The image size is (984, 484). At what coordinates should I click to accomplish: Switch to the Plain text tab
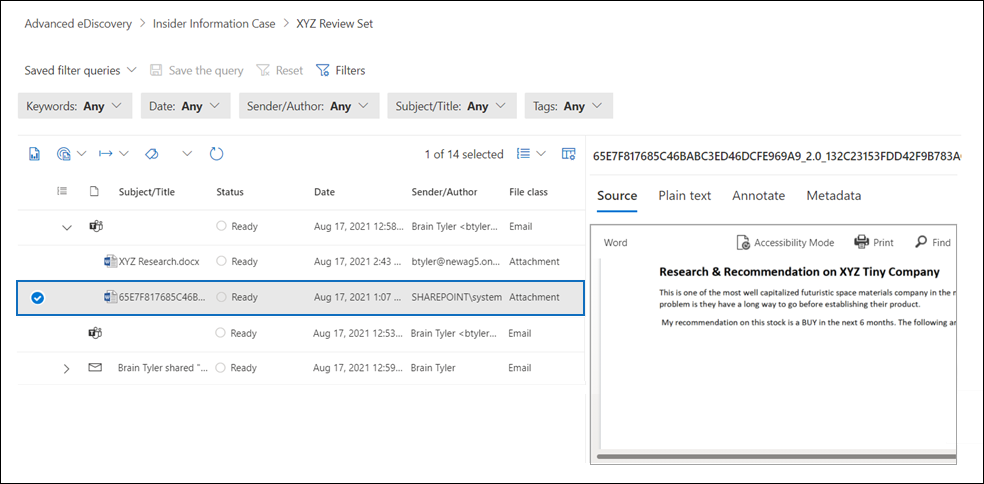(685, 196)
